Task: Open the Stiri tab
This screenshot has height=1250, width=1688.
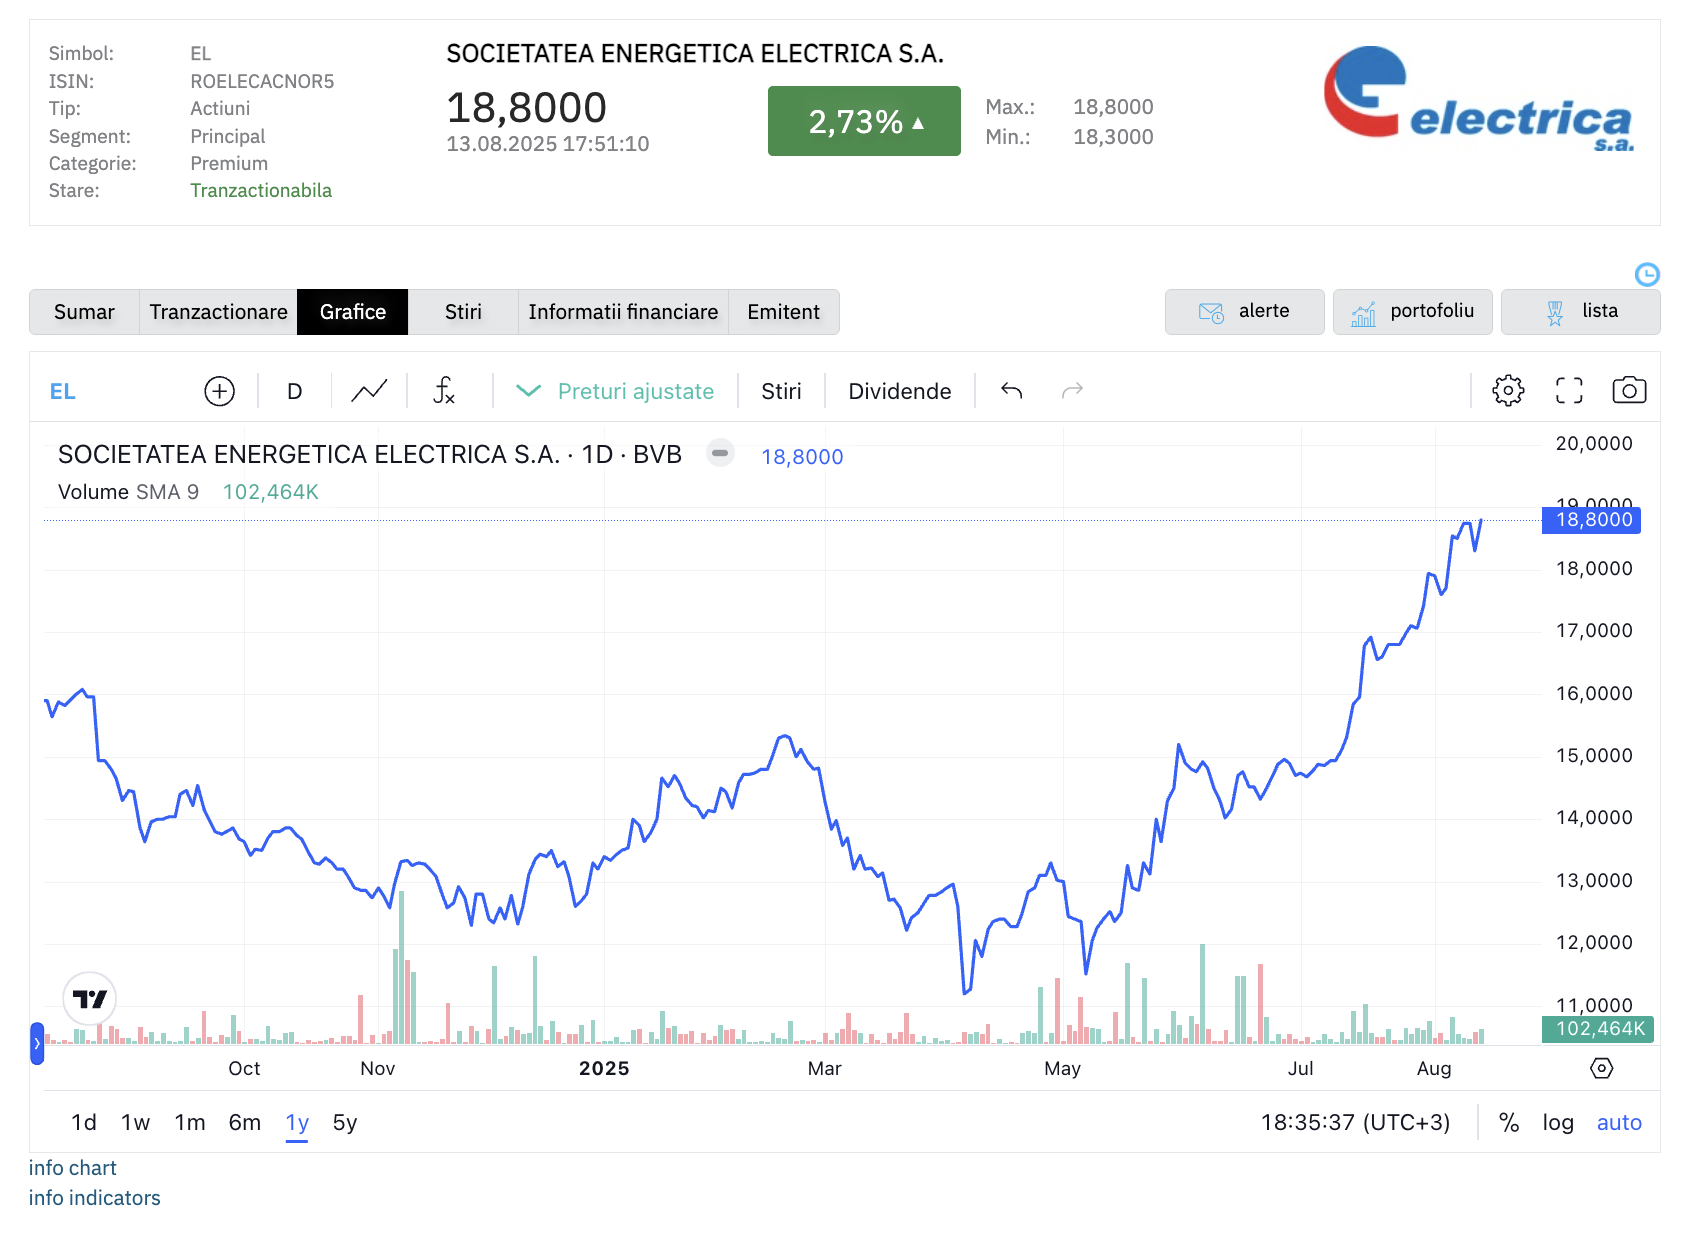Action: coord(463,312)
